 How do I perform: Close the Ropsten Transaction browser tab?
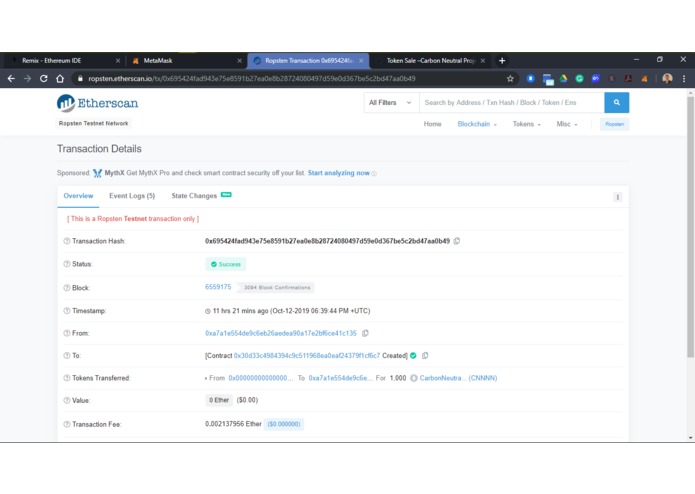click(361, 61)
